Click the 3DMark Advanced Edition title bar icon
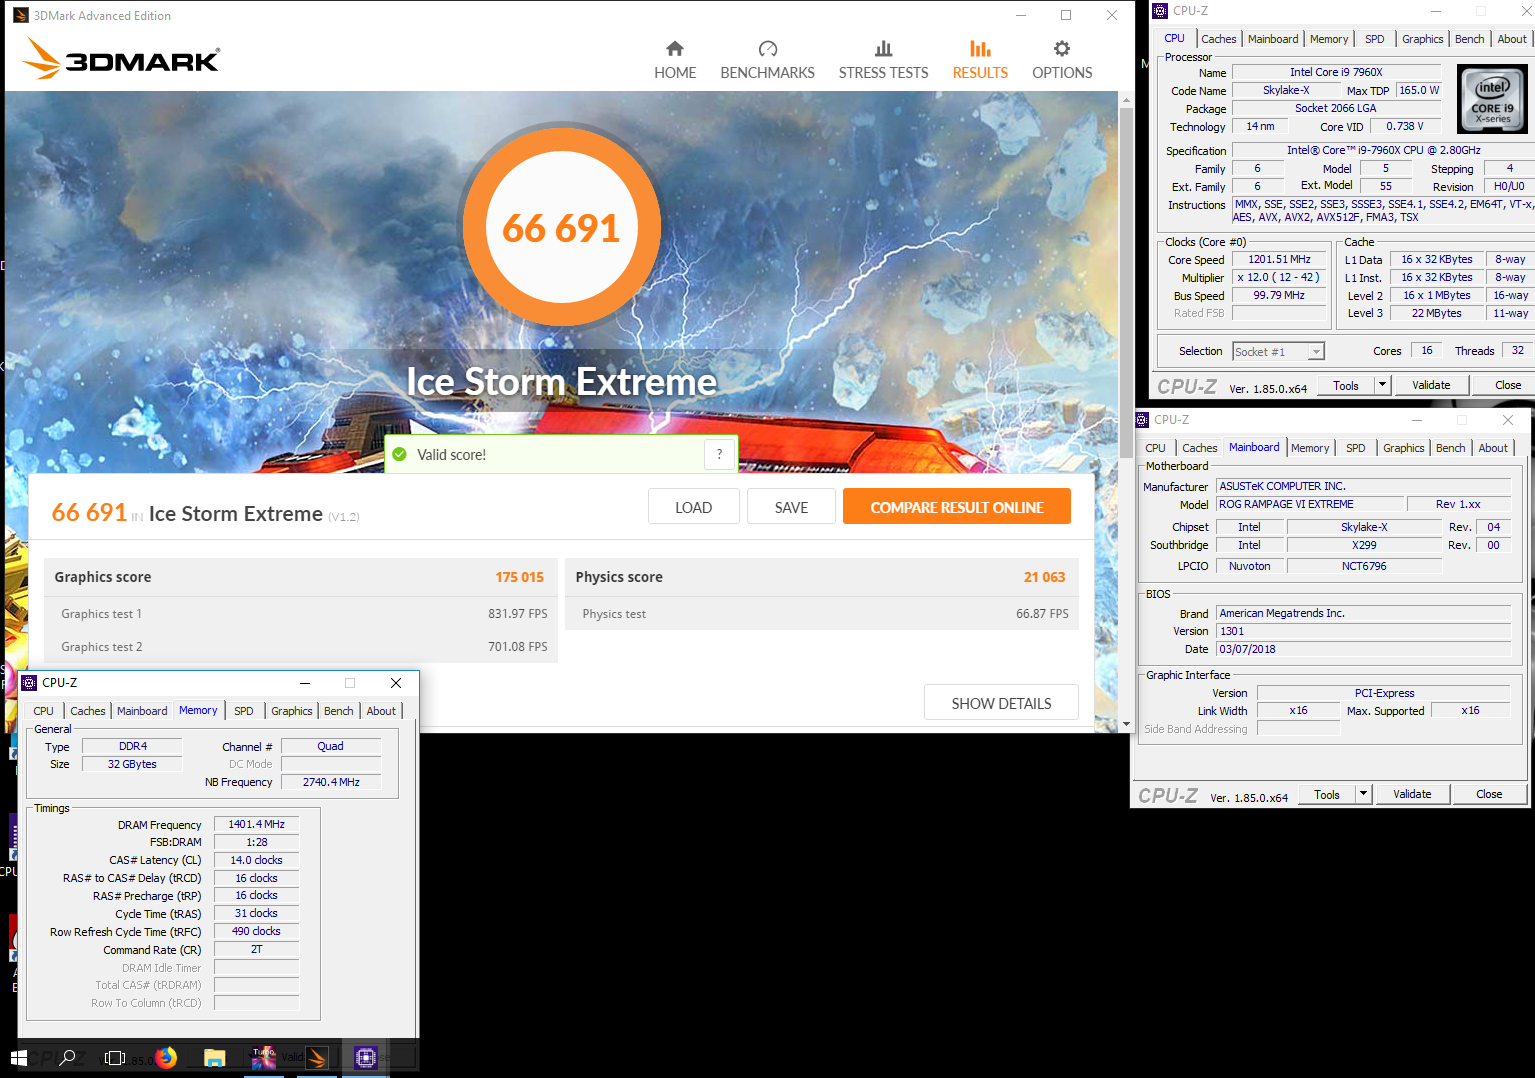1535x1078 pixels. point(21,15)
